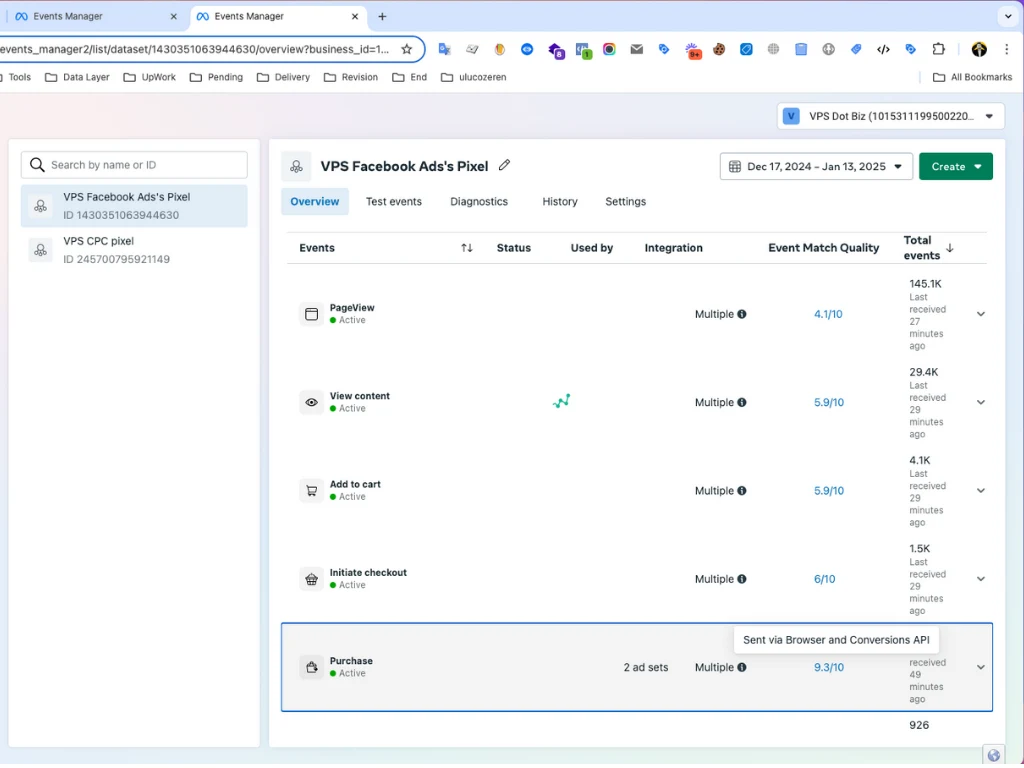
Task: Click the search by name or ID field
Action: tap(134, 164)
